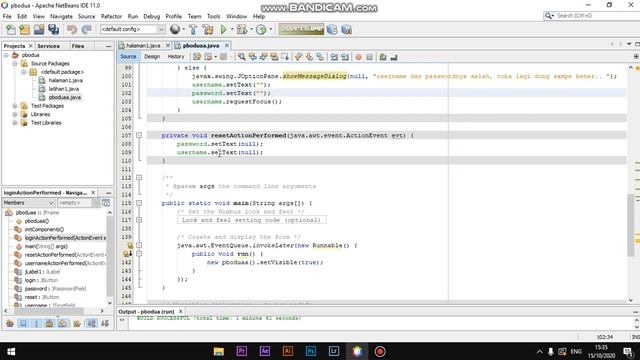The image size is (640, 360).
Task: Toggle Fully Qualified Names in the Navigator
Action: click(77, 324)
